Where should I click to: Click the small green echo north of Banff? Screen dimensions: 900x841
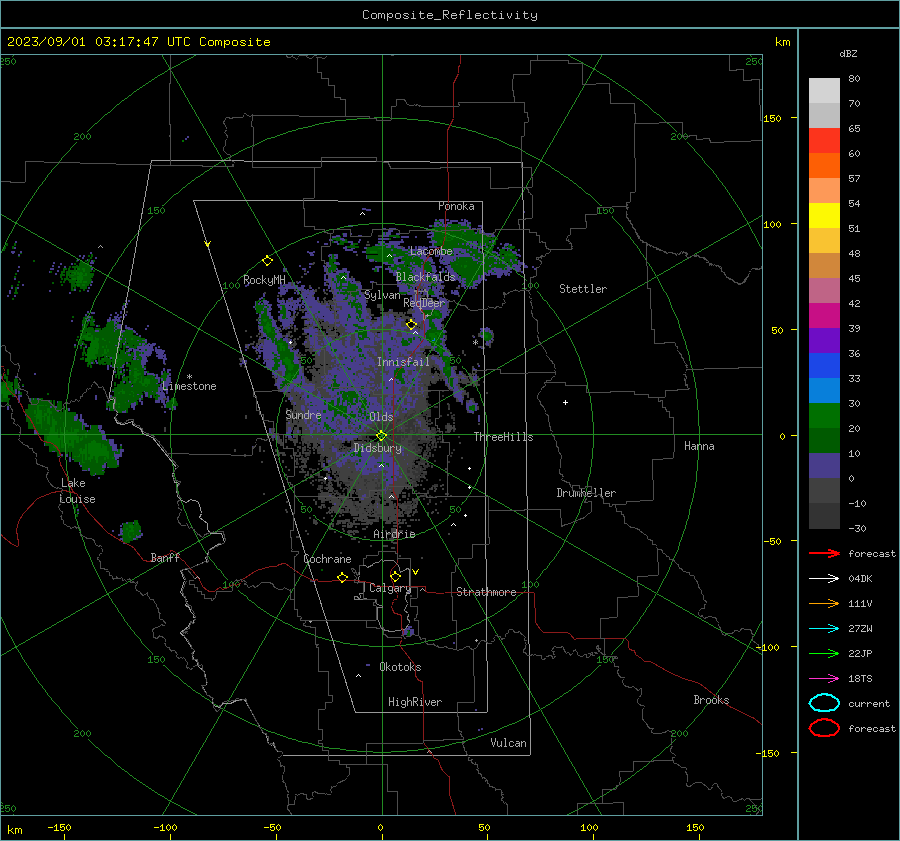(x=131, y=531)
